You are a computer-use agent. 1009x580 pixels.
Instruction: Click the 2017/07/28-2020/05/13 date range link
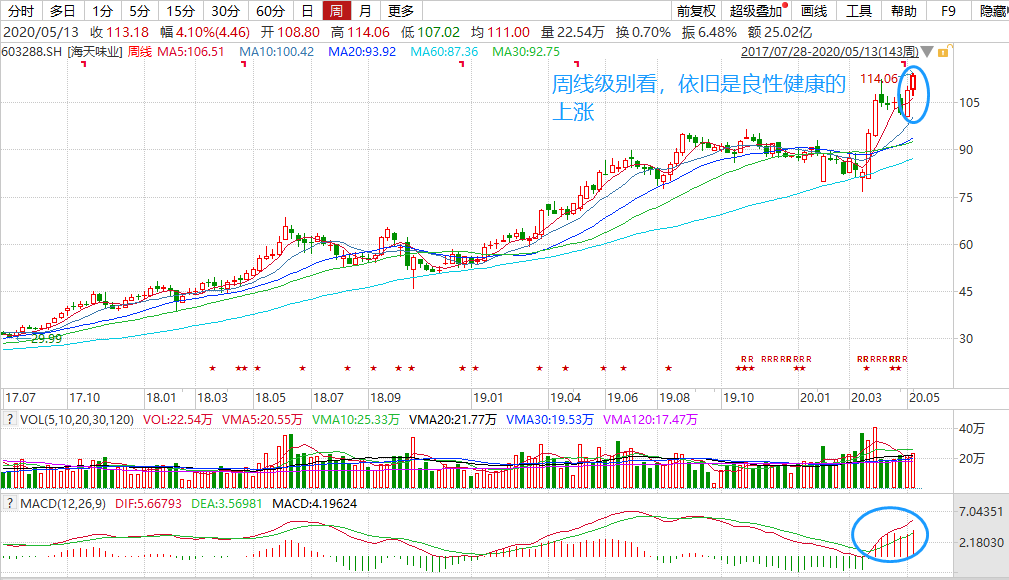[x=832, y=51]
